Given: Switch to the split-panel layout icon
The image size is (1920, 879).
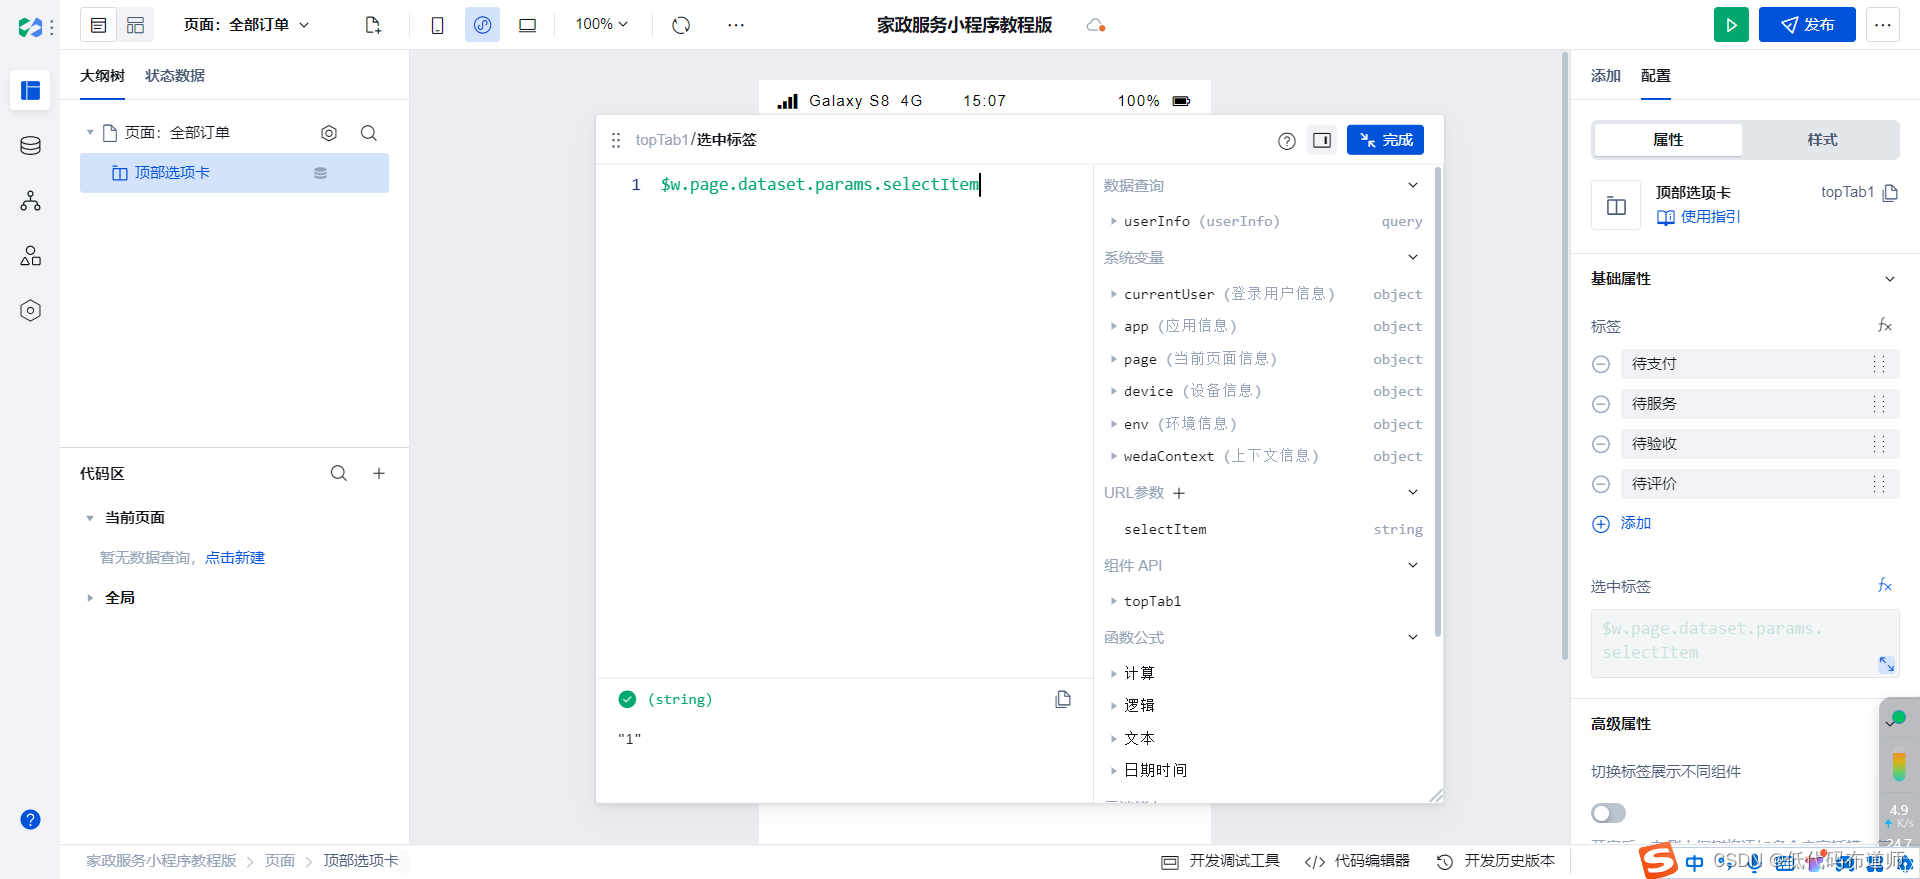Looking at the screenshot, I should [136, 25].
